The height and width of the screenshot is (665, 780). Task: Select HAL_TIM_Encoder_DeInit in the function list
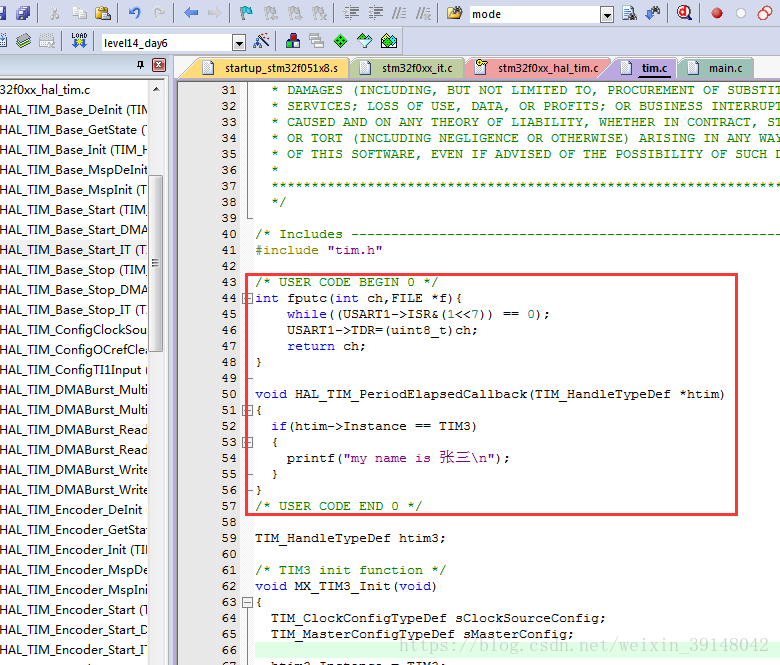tap(74, 510)
